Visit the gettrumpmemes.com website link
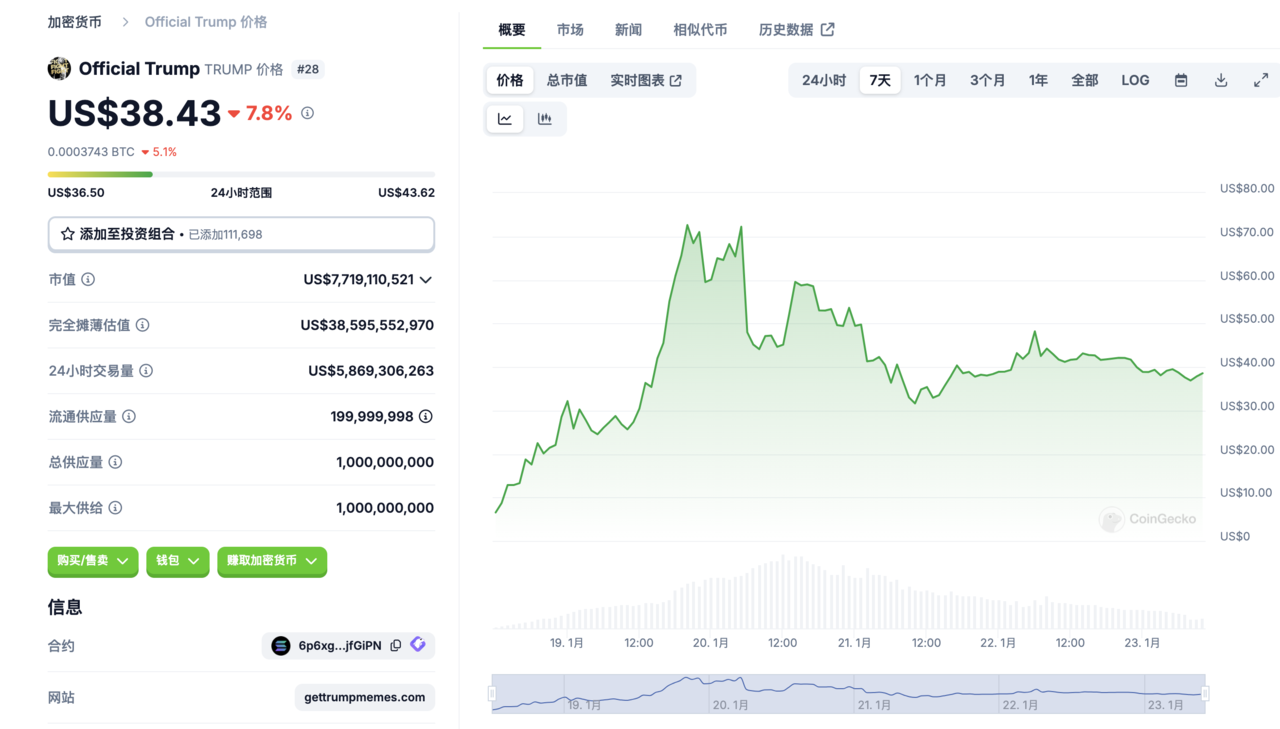This screenshot has height=729, width=1280. [x=364, y=697]
